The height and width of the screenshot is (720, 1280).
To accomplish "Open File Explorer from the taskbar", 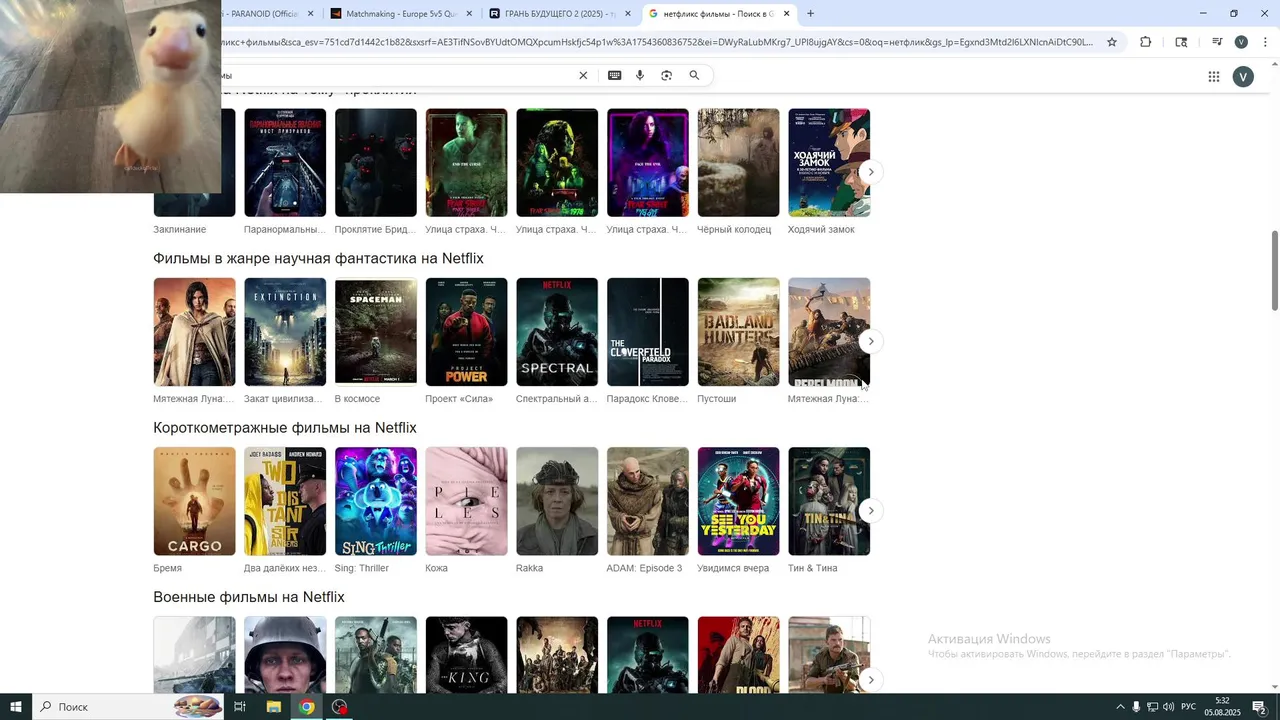I will click(x=274, y=707).
